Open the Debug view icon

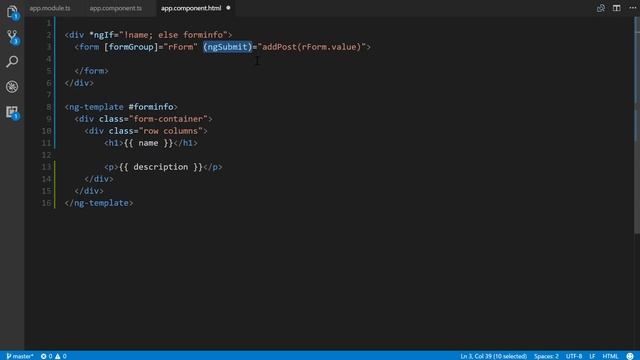pyautogui.click(x=12, y=87)
